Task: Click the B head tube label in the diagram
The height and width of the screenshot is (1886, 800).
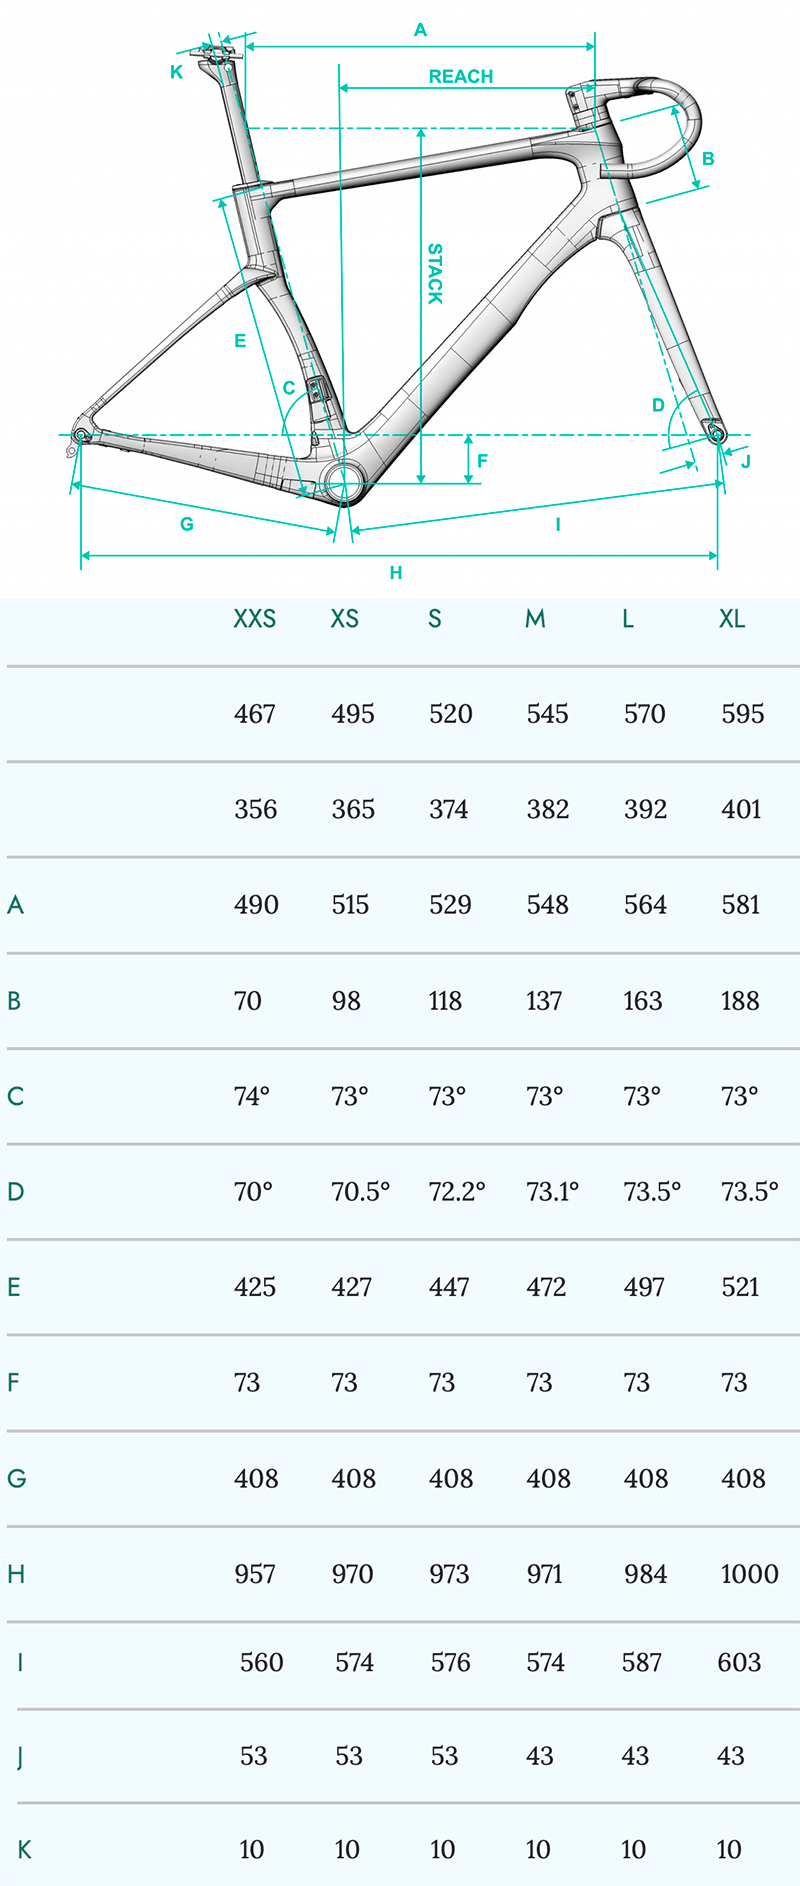Action: click(708, 159)
